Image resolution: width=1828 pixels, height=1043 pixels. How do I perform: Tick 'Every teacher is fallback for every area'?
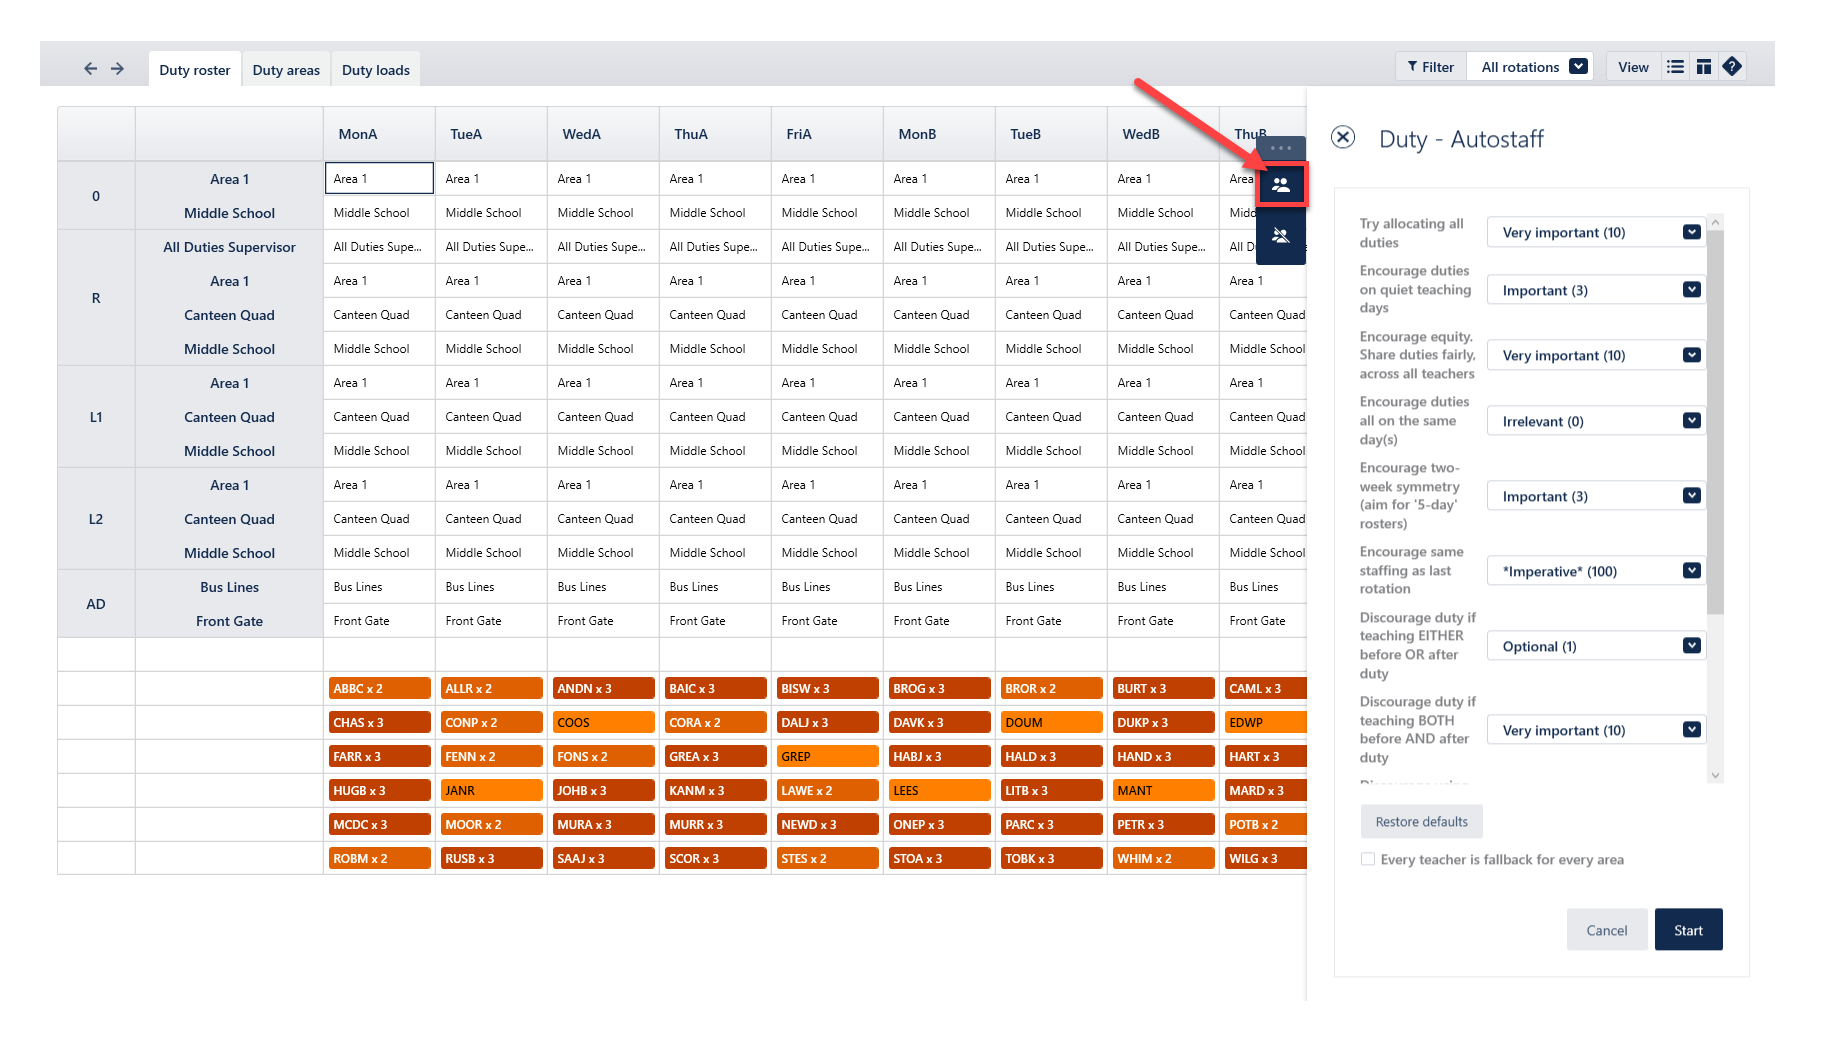click(x=1368, y=860)
